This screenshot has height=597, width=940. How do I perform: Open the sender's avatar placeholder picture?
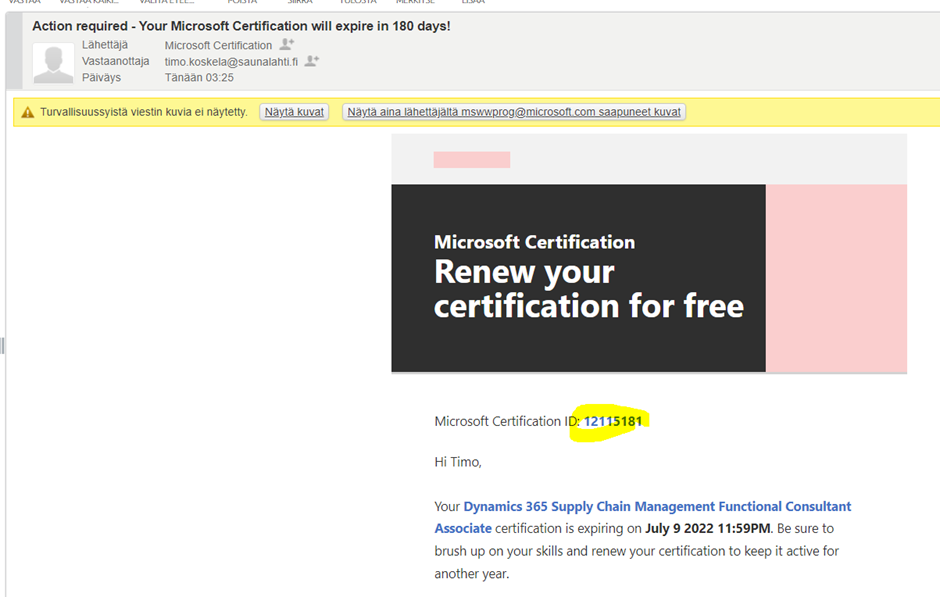53,62
